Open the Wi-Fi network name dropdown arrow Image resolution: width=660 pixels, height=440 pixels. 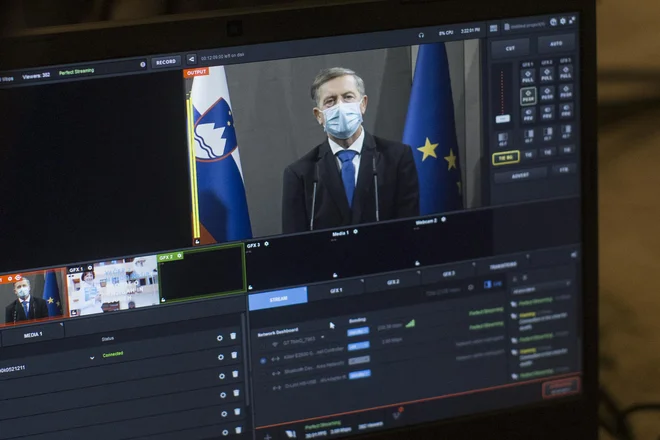322,337
